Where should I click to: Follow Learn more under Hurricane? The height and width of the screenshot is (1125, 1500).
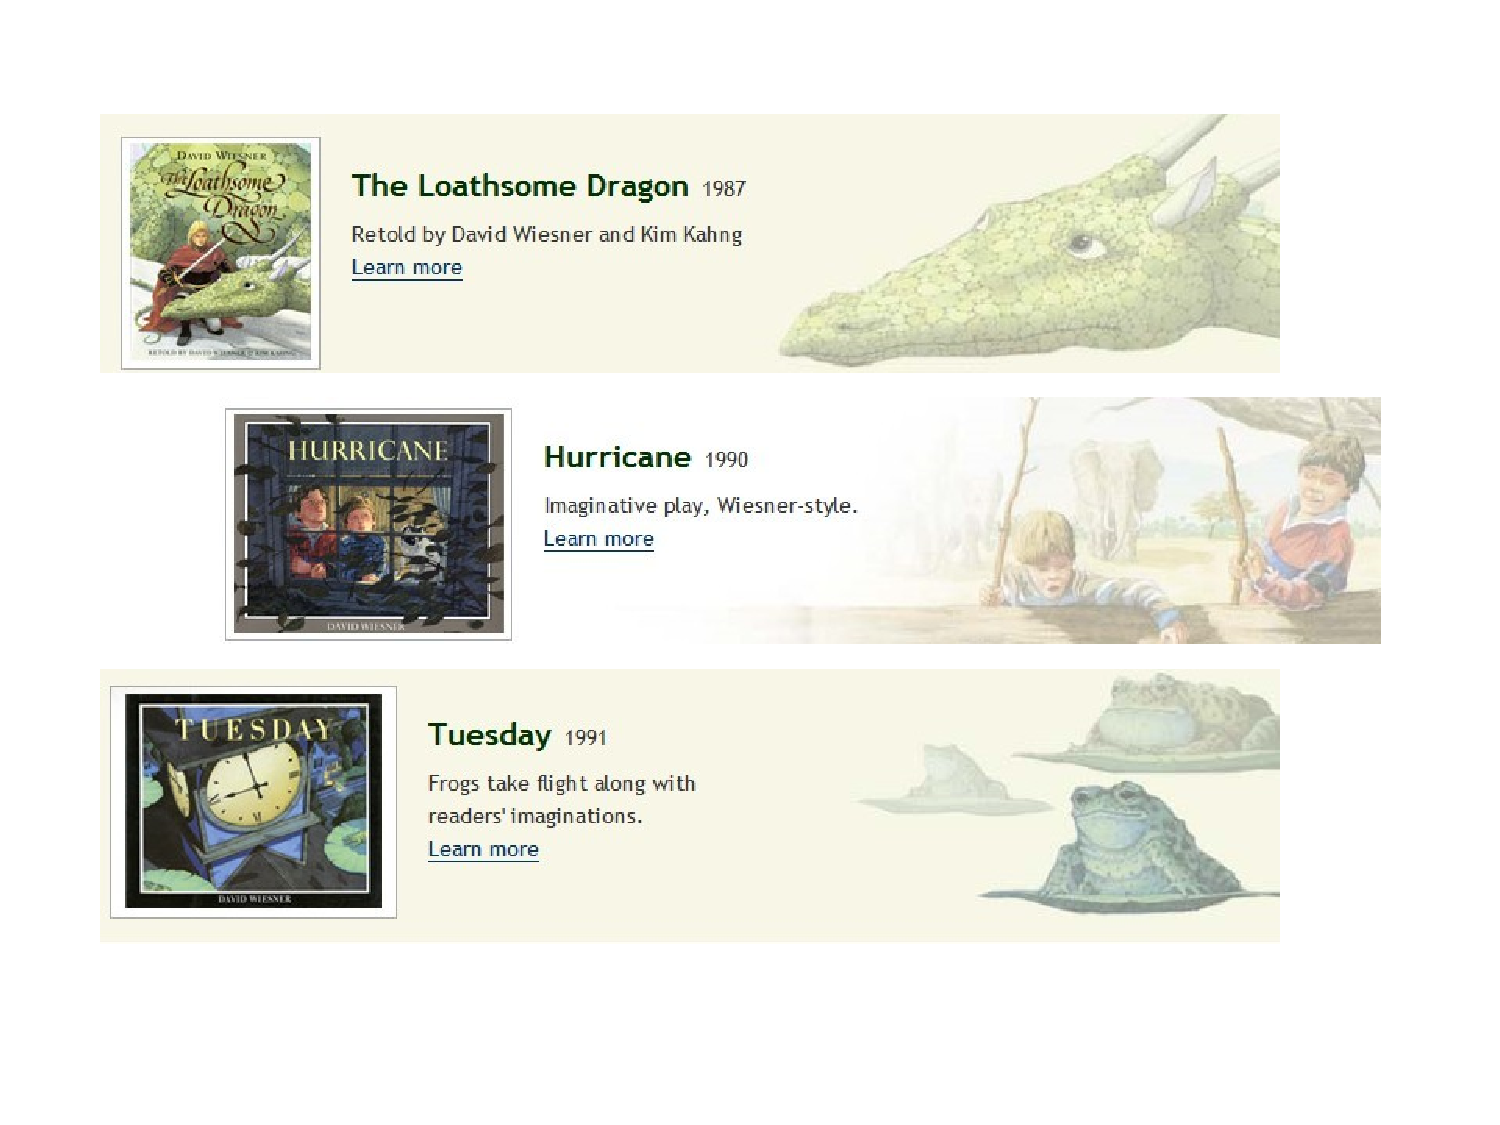click(x=599, y=539)
